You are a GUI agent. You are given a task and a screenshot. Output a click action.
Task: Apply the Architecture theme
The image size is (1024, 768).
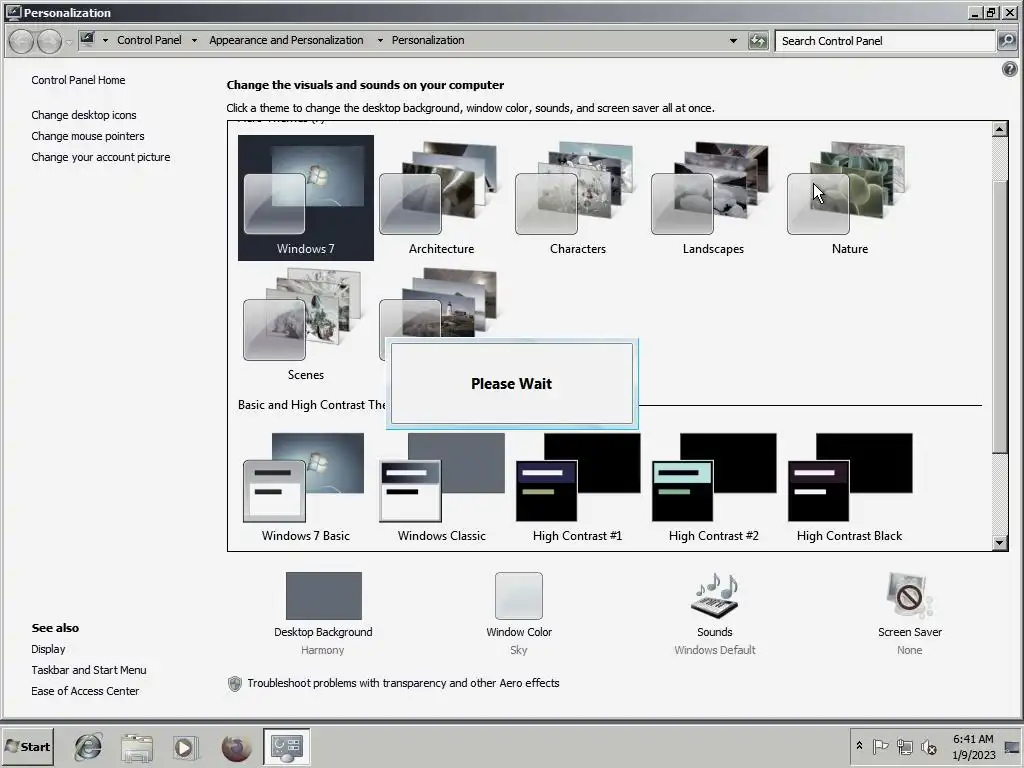441,198
